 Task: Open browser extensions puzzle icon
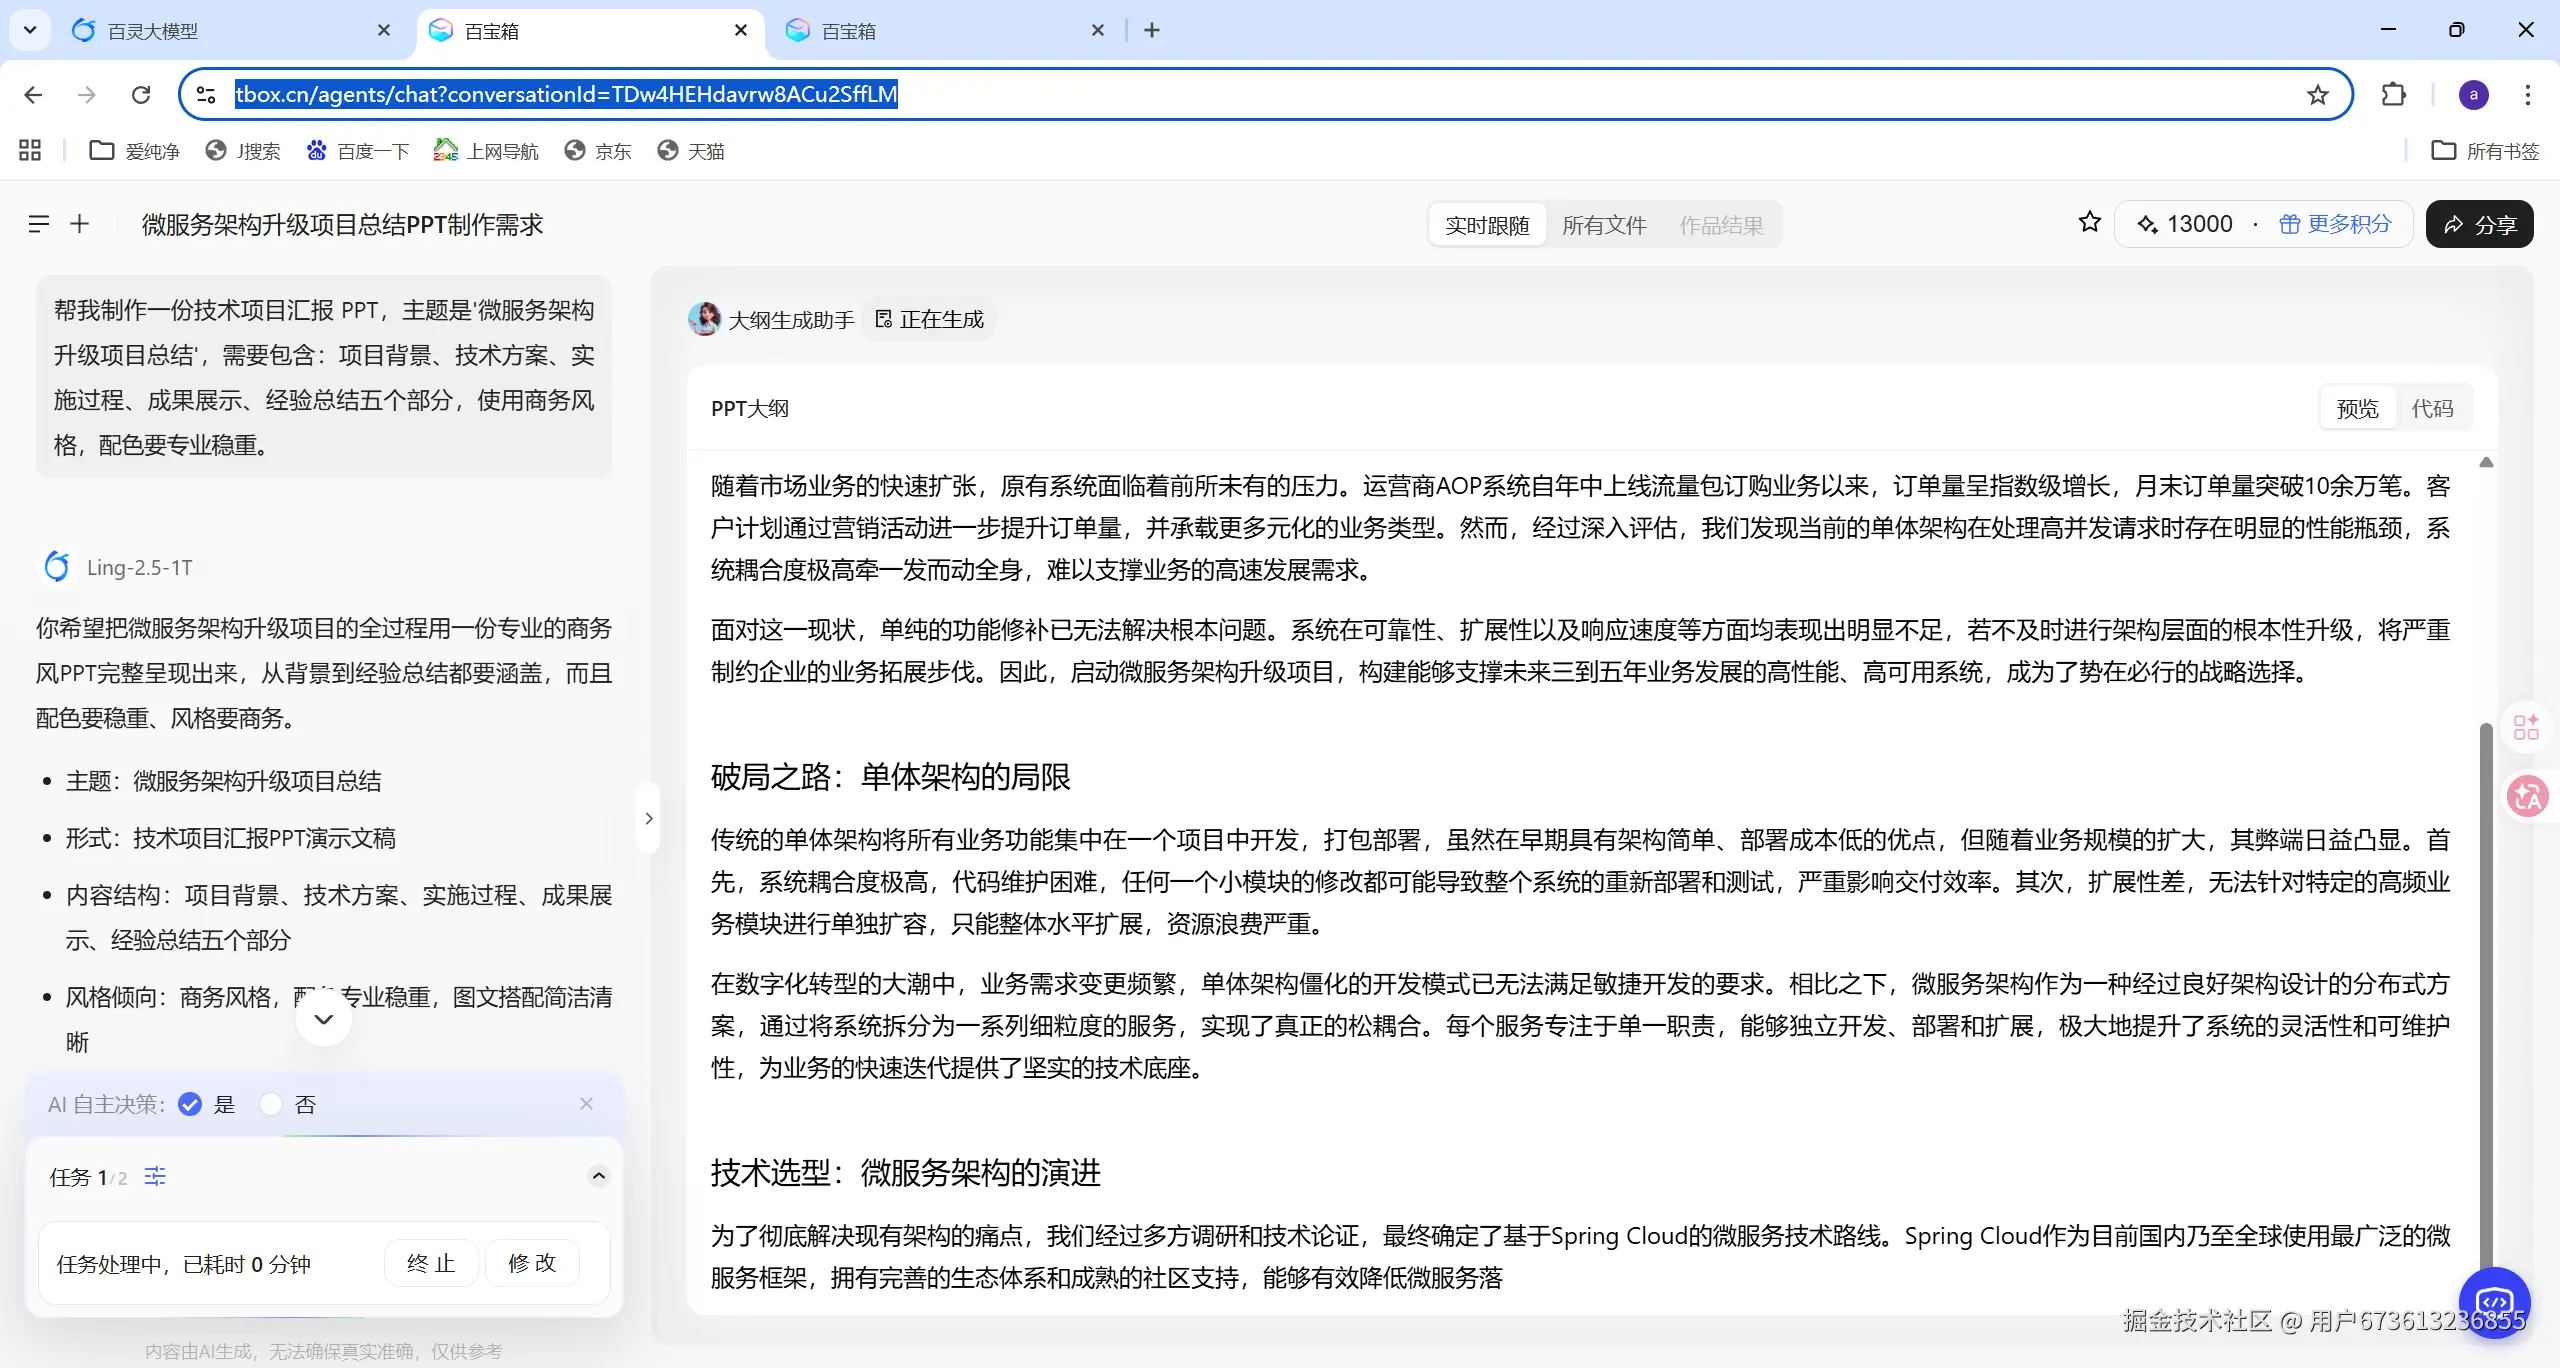(2393, 95)
